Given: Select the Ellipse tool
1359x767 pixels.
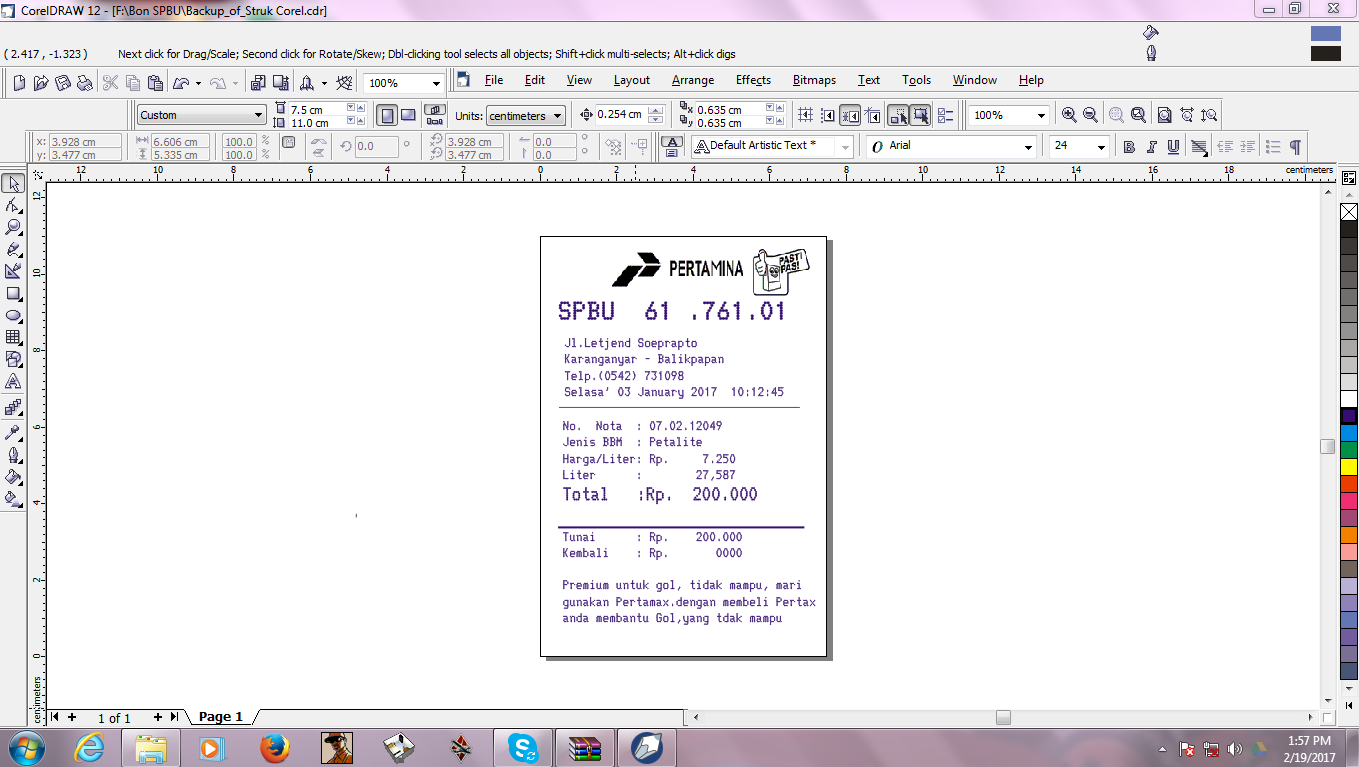Looking at the screenshot, I should pyautogui.click(x=13, y=316).
